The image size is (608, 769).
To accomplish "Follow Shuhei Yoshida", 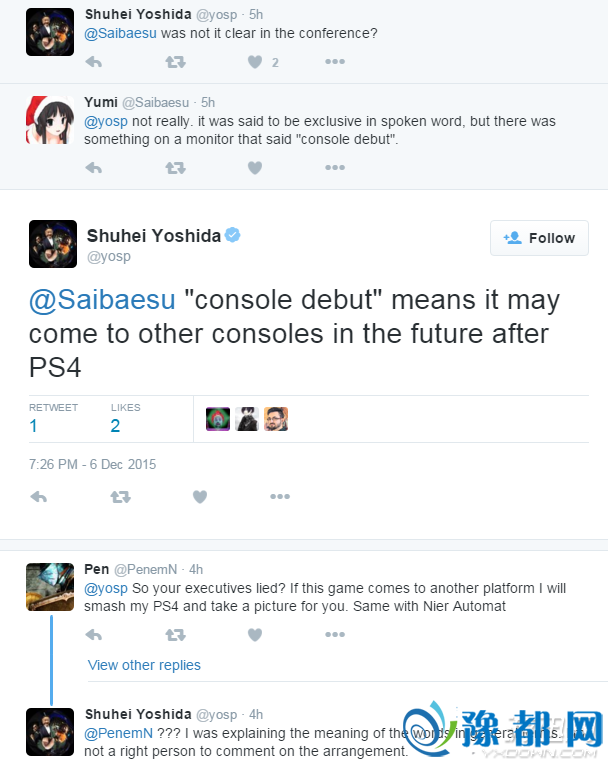I will click(539, 238).
